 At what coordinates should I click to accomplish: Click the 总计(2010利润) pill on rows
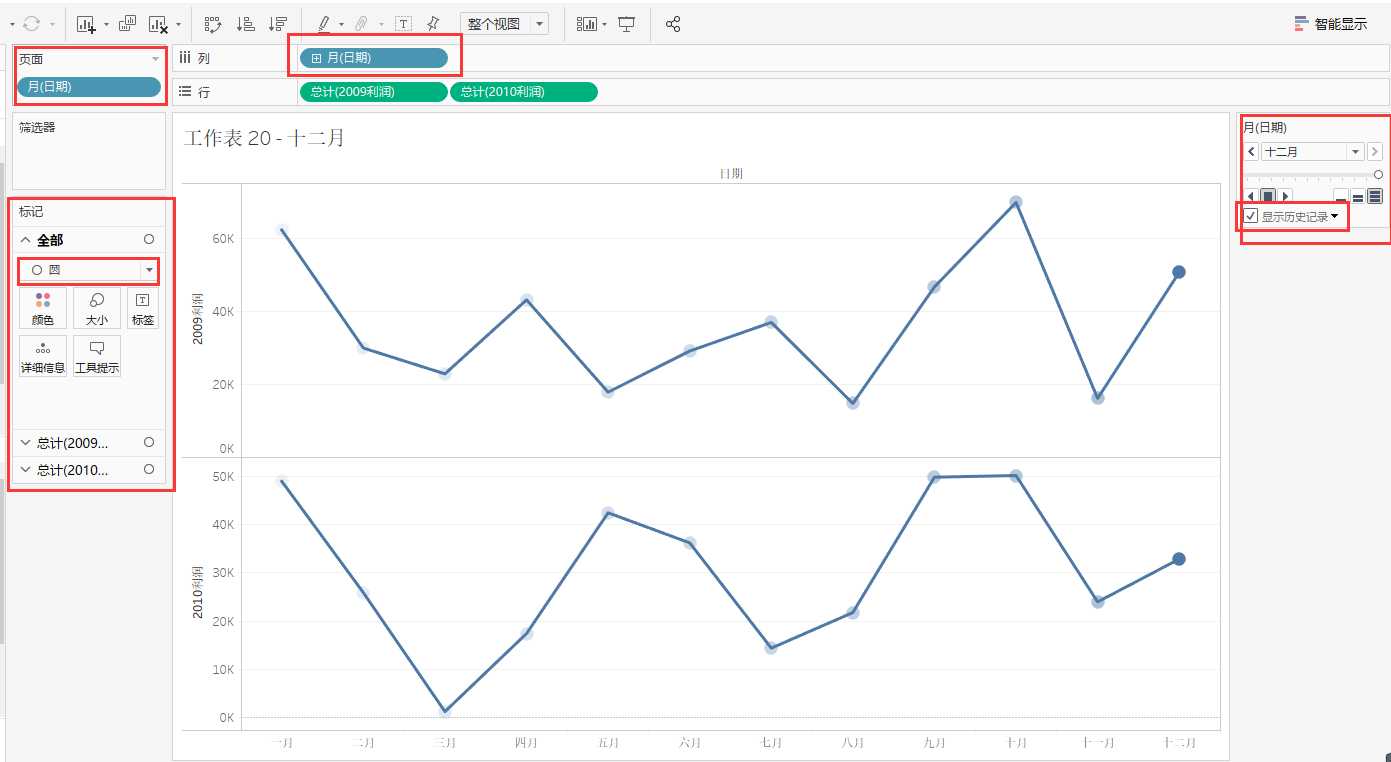(x=524, y=92)
